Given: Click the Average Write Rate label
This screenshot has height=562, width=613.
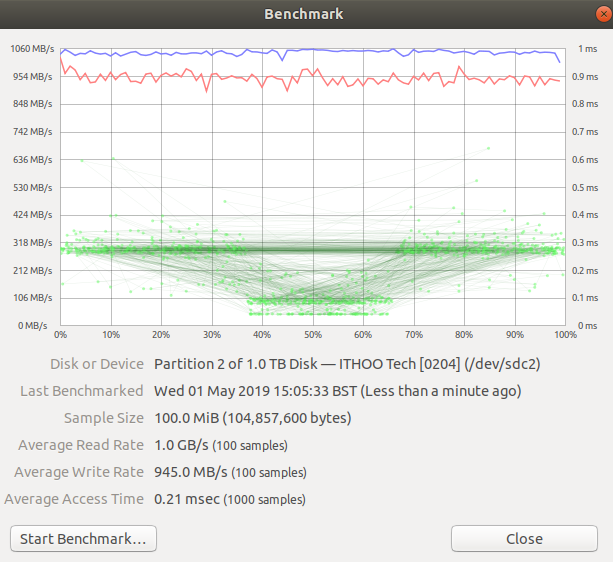Looking at the screenshot, I should (79, 472).
